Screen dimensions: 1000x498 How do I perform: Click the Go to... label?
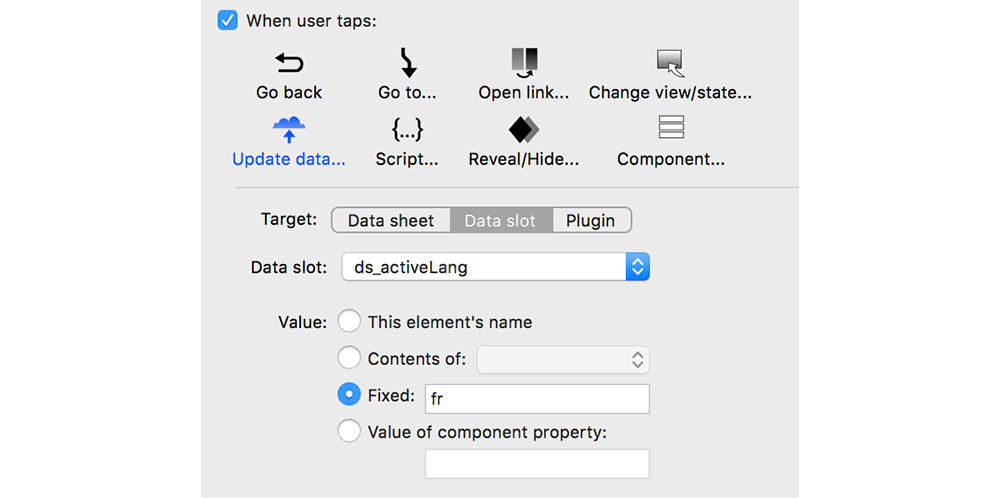[407, 92]
